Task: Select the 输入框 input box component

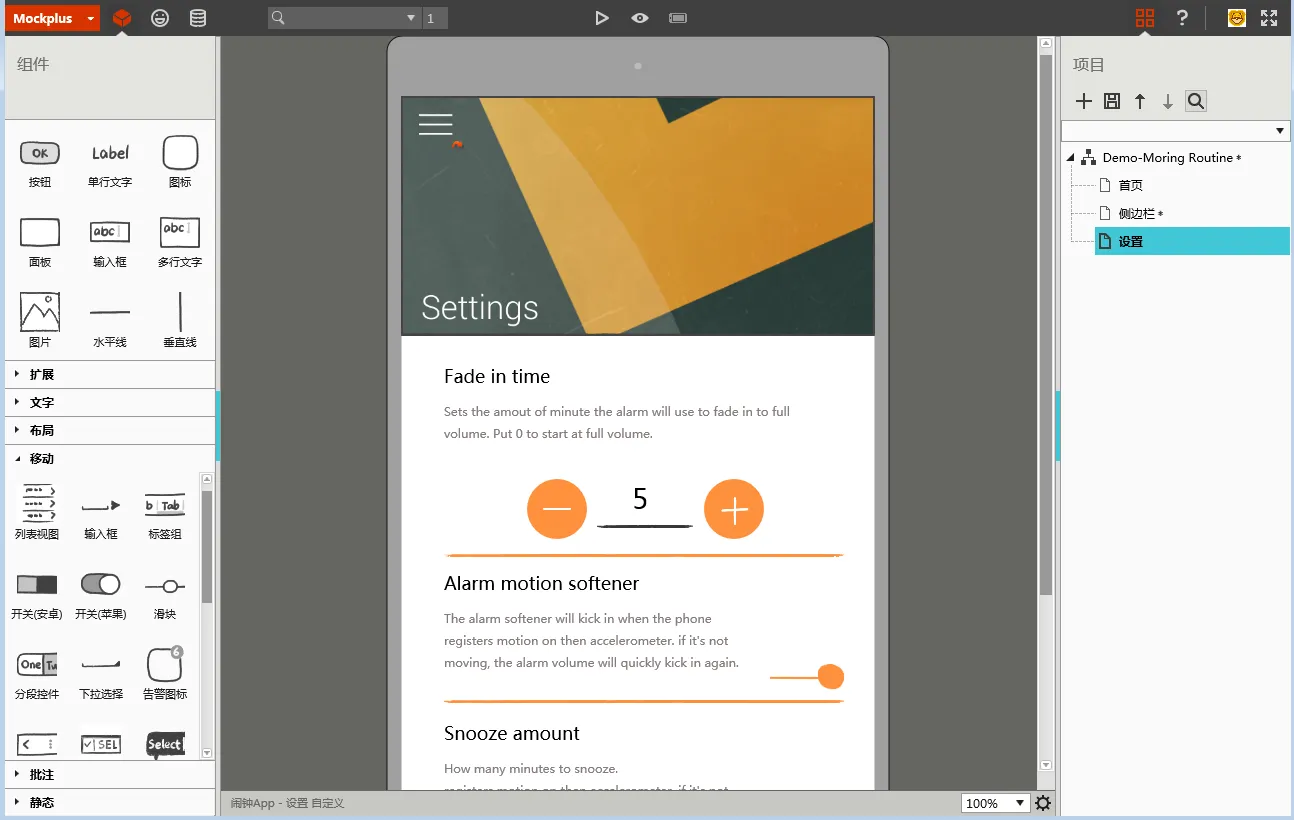Action: point(110,242)
